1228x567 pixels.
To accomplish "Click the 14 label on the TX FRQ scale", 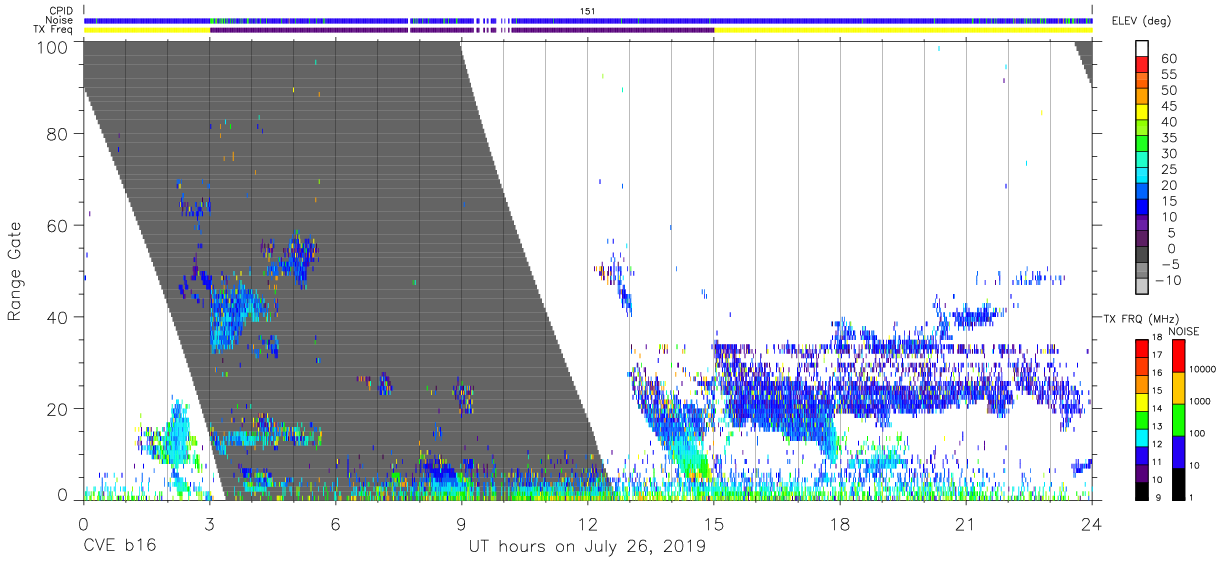I will click(x=1157, y=409).
